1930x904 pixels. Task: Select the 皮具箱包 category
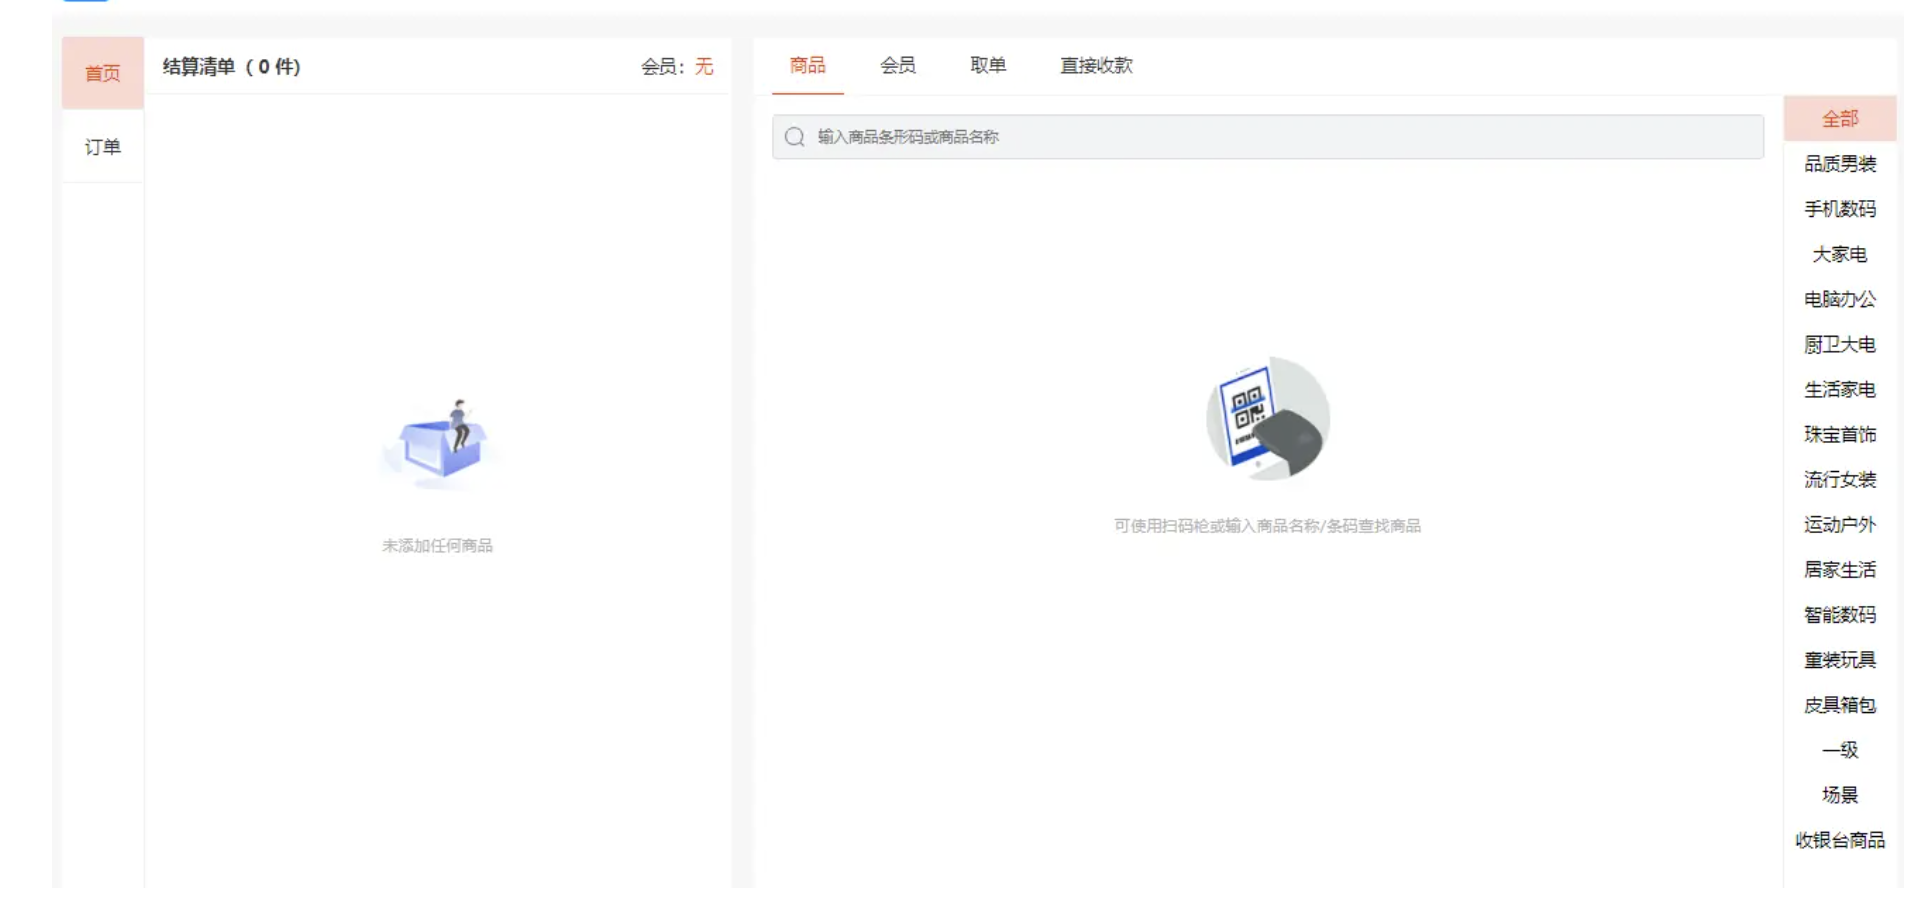(1840, 705)
